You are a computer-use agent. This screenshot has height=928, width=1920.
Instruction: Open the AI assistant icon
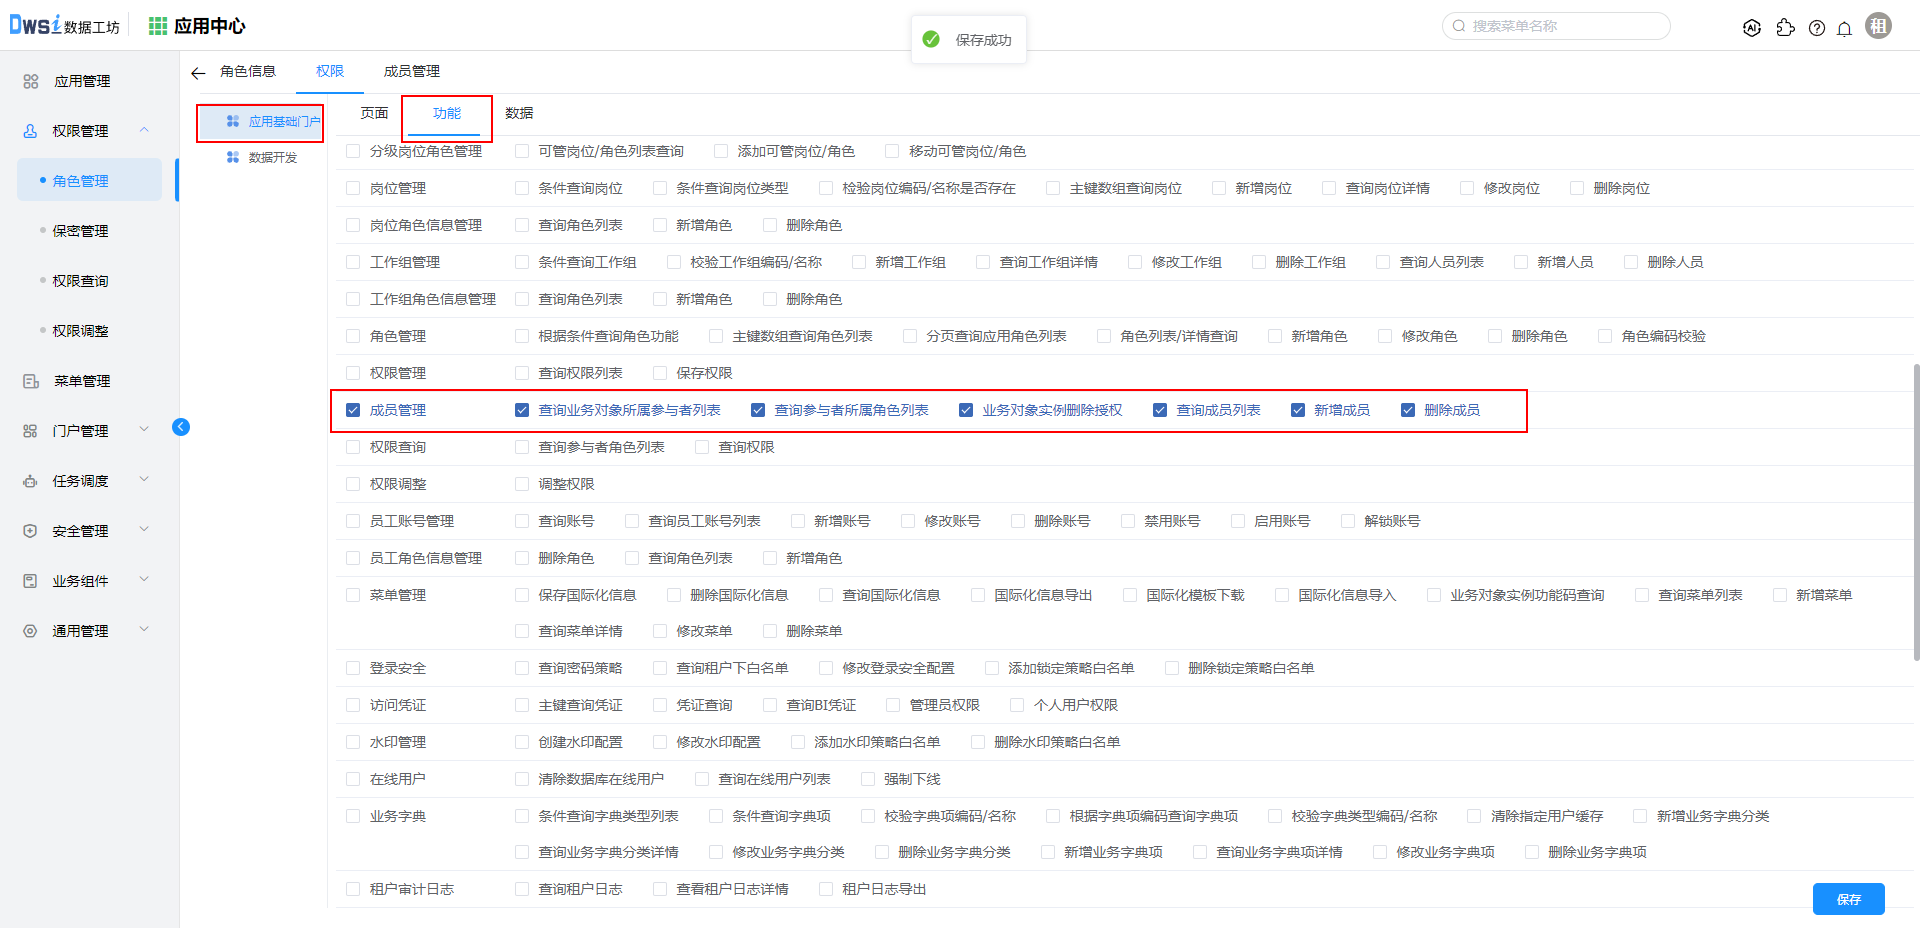pyautogui.click(x=1751, y=28)
